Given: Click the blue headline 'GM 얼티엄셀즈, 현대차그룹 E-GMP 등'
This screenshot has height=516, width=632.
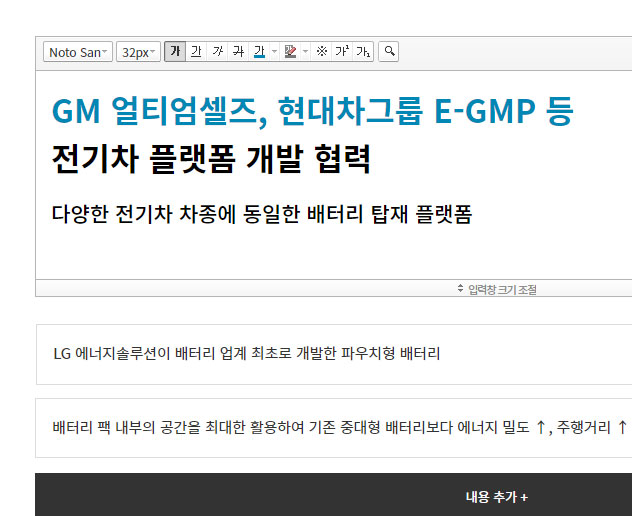Looking at the screenshot, I should coord(312,111).
